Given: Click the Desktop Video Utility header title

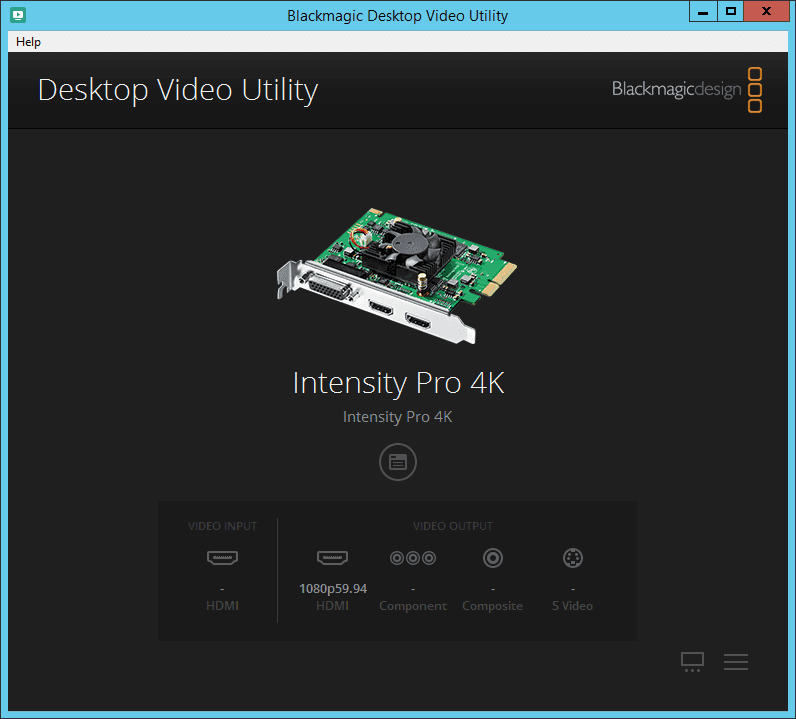Looking at the screenshot, I should pos(178,90).
